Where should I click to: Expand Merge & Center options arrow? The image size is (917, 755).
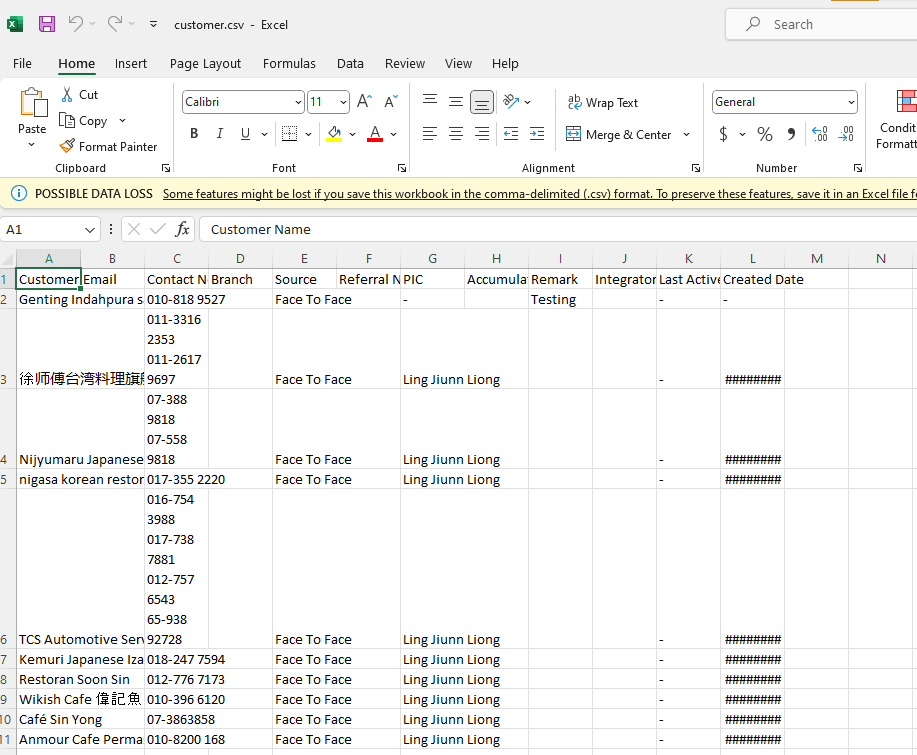click(x=687, y=135)
